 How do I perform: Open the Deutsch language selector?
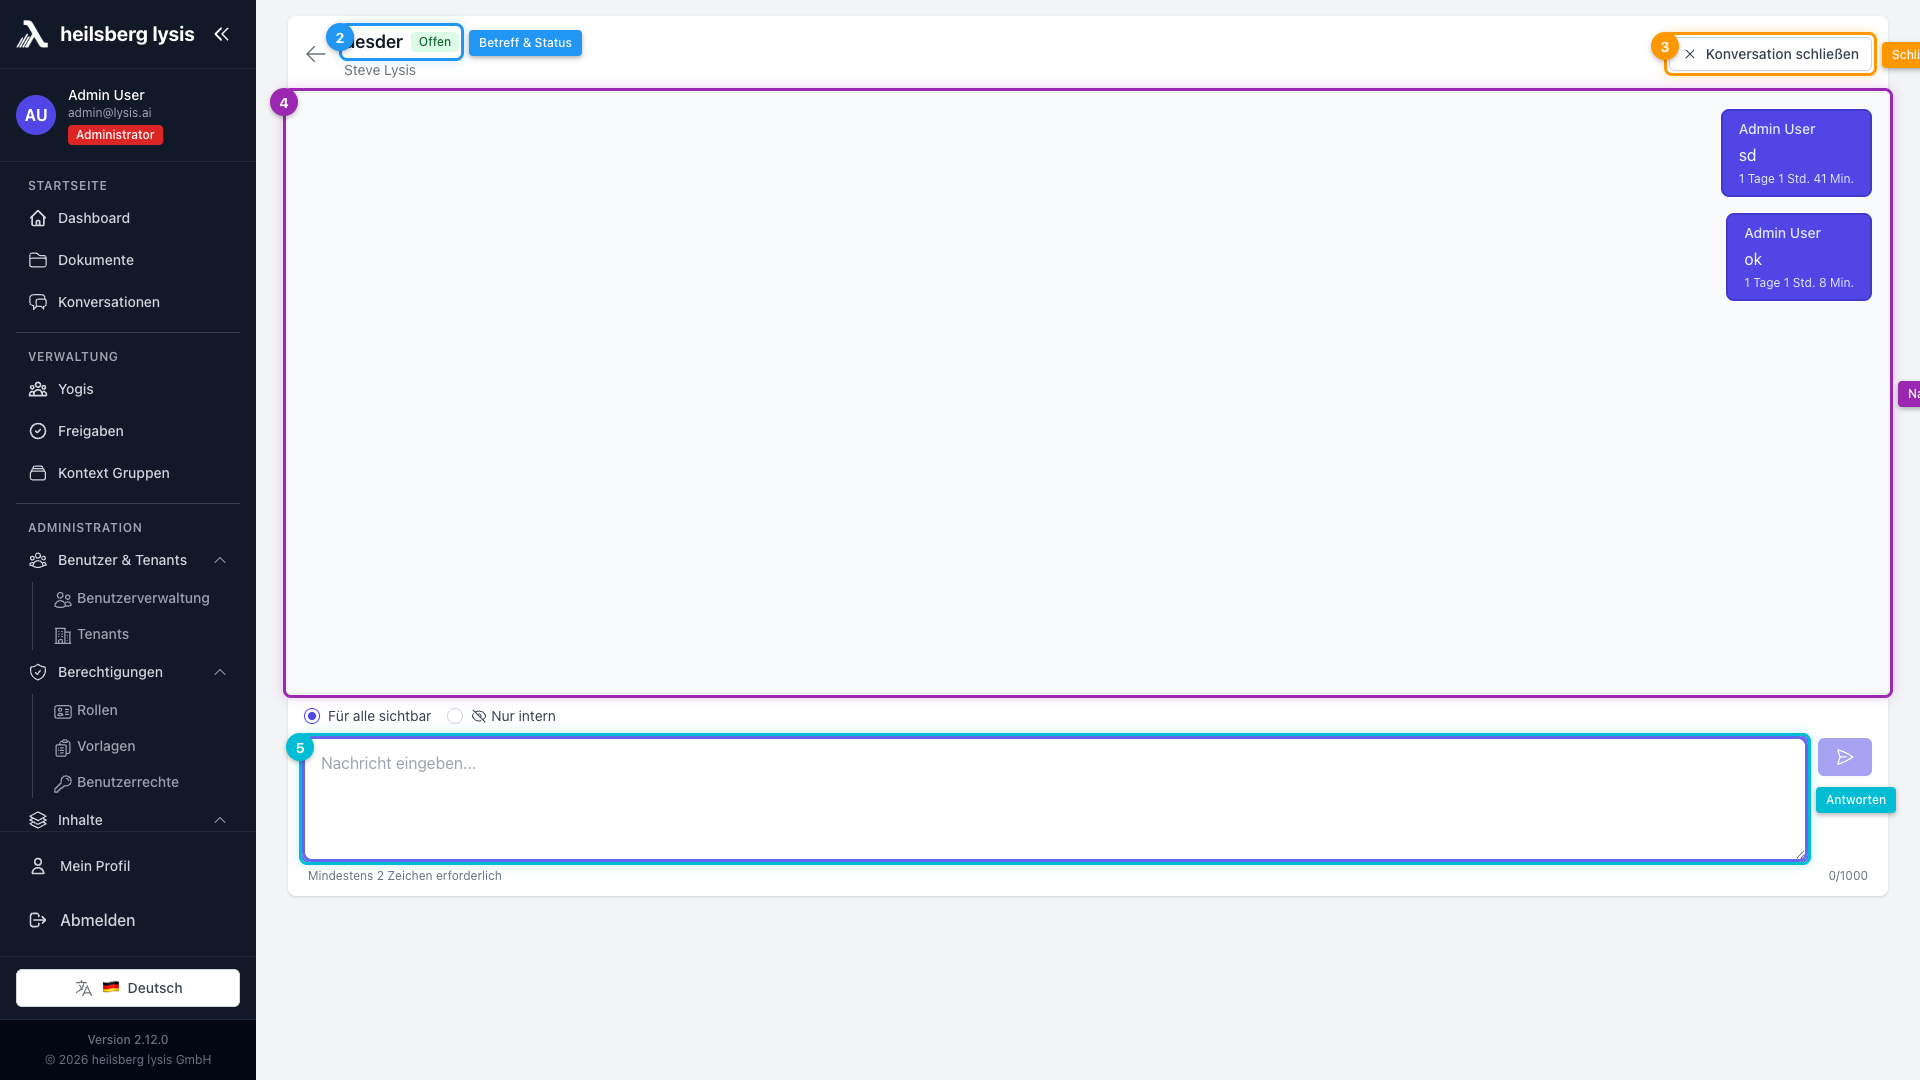click(128, 988)
